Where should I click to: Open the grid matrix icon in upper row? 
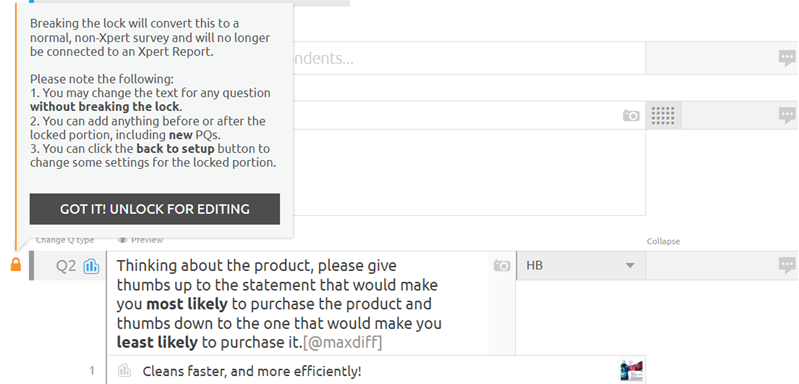[x=663, y=116]
